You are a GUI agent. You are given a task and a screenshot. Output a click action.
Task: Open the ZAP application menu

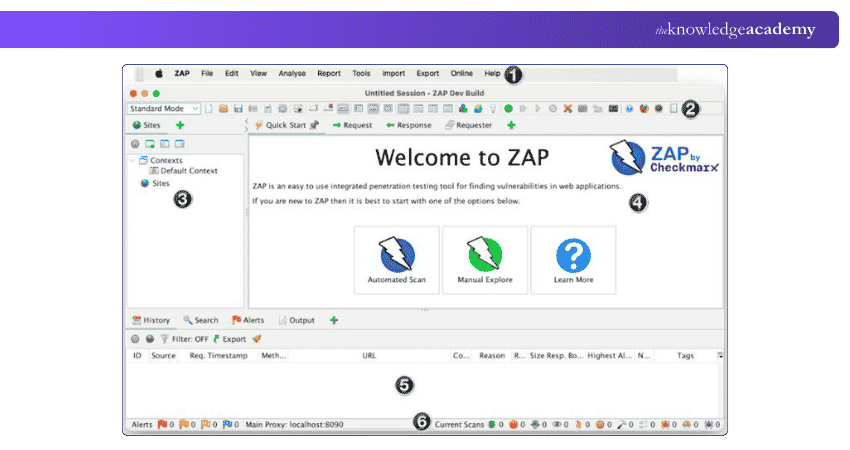tap(182, 73)
